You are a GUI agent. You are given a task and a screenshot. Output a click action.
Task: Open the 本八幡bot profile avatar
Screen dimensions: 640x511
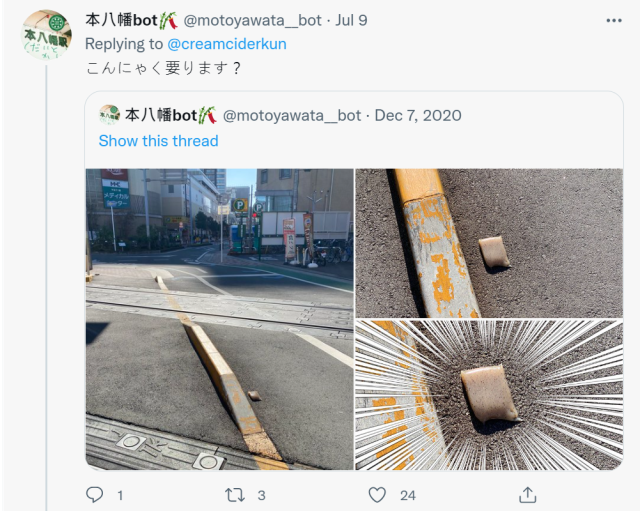pyautogui.click(x=46, y=35)
